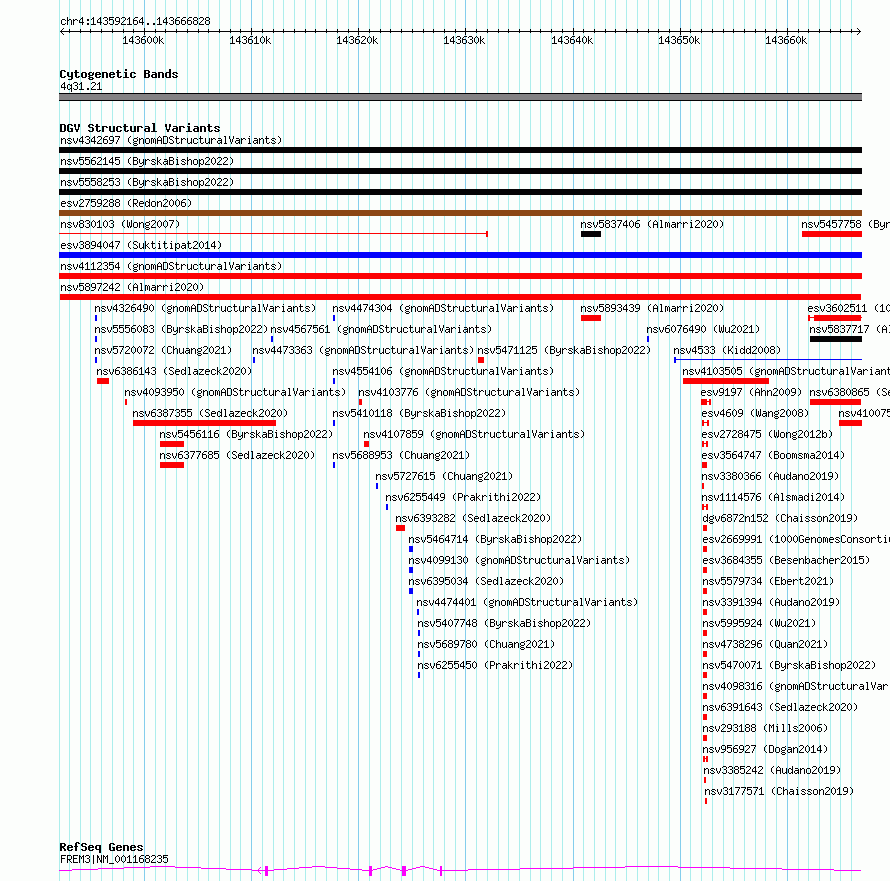
Task: Open nsv830103 Wong2007 variant label
Action: pyautogui.click(x=120, y=224)
